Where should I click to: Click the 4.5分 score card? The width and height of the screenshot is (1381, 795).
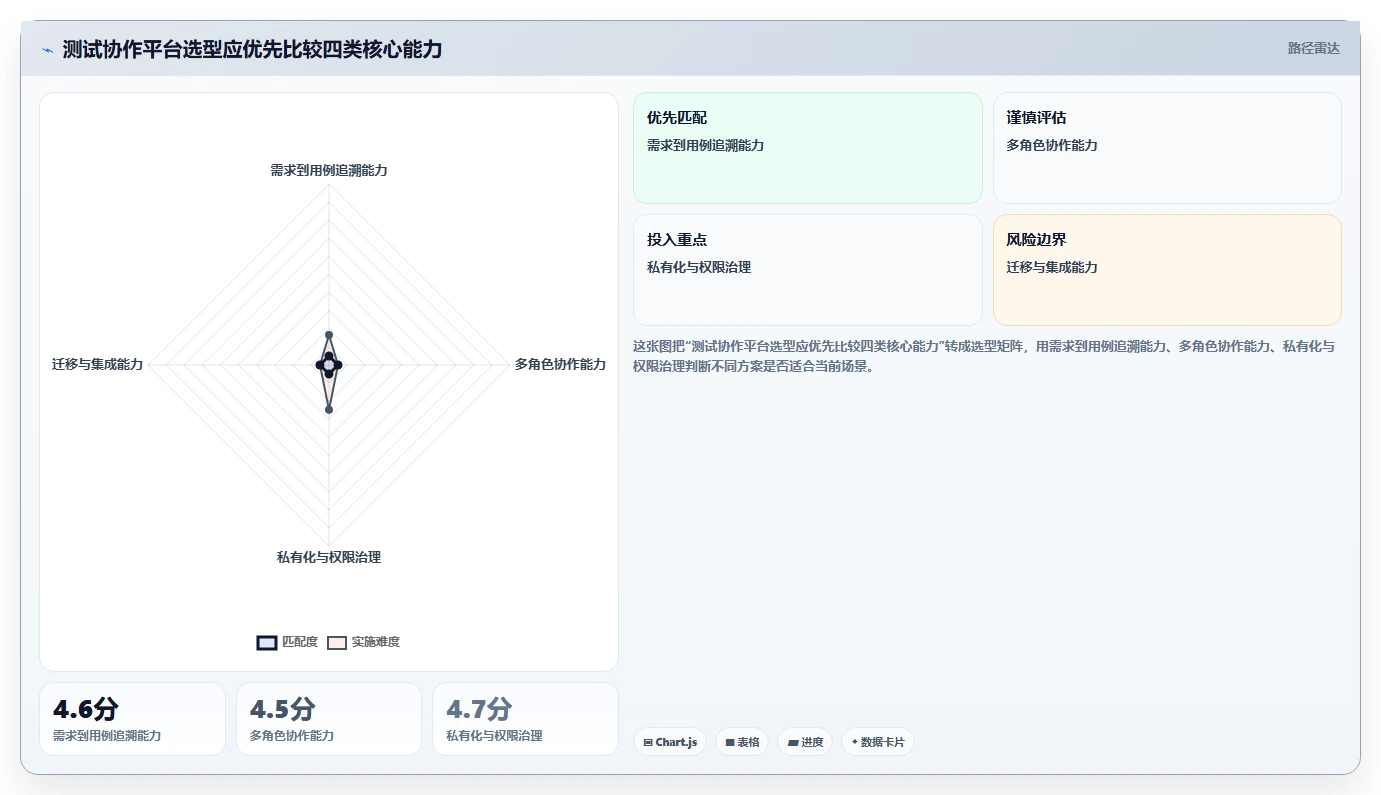click(329, 719)
